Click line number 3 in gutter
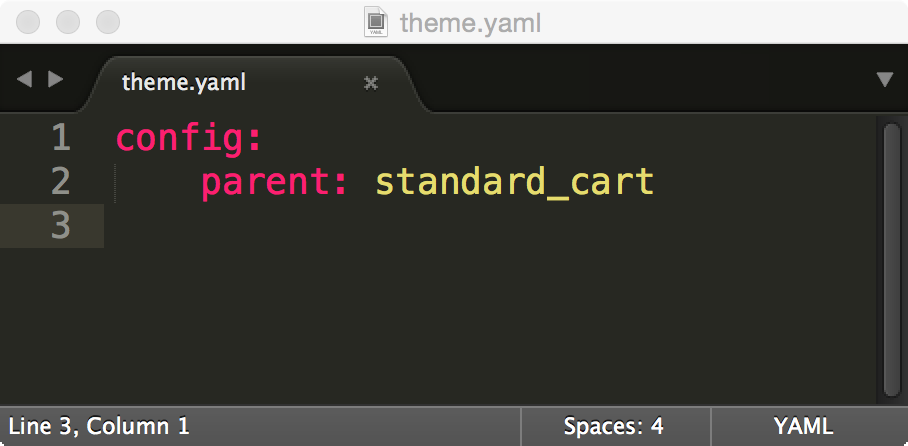The width and height of the screenshot is (908, 446). [x=61, y=225]
